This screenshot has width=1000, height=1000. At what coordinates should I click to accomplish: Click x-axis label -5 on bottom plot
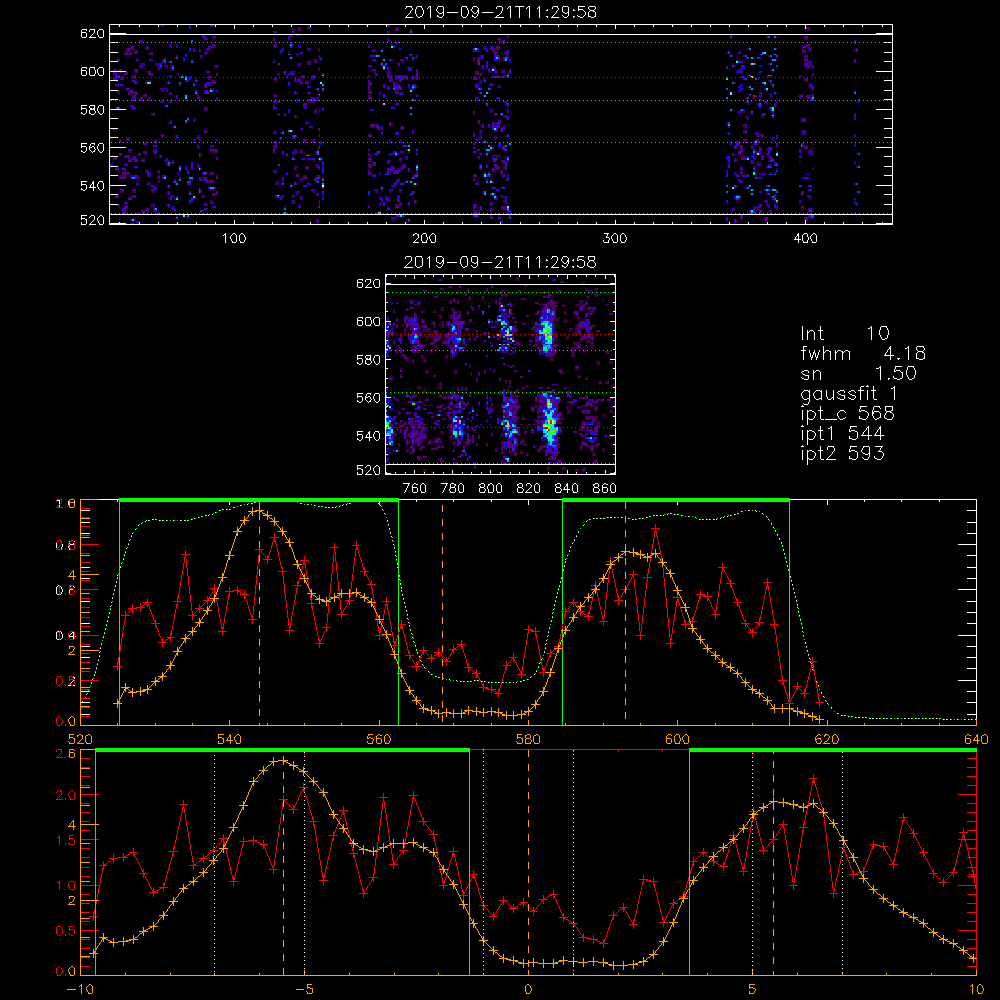pyautogui.click(x=304, y=990)
